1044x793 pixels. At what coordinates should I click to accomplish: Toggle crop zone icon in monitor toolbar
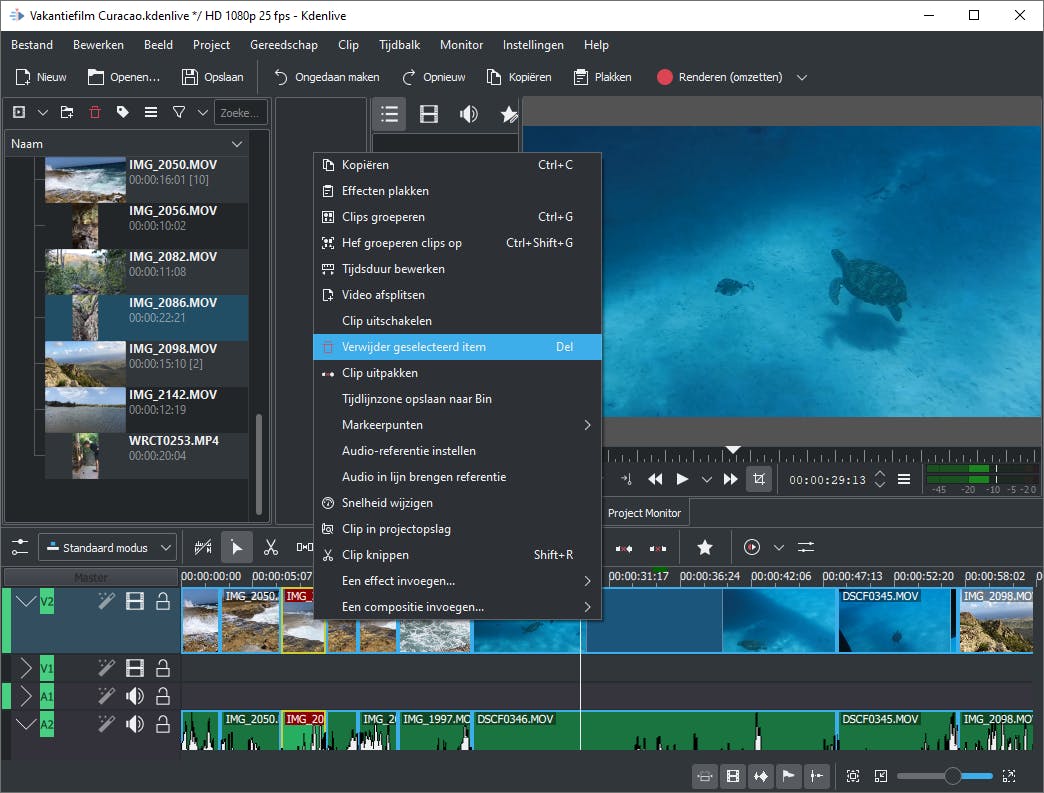(x=759, y=479)
